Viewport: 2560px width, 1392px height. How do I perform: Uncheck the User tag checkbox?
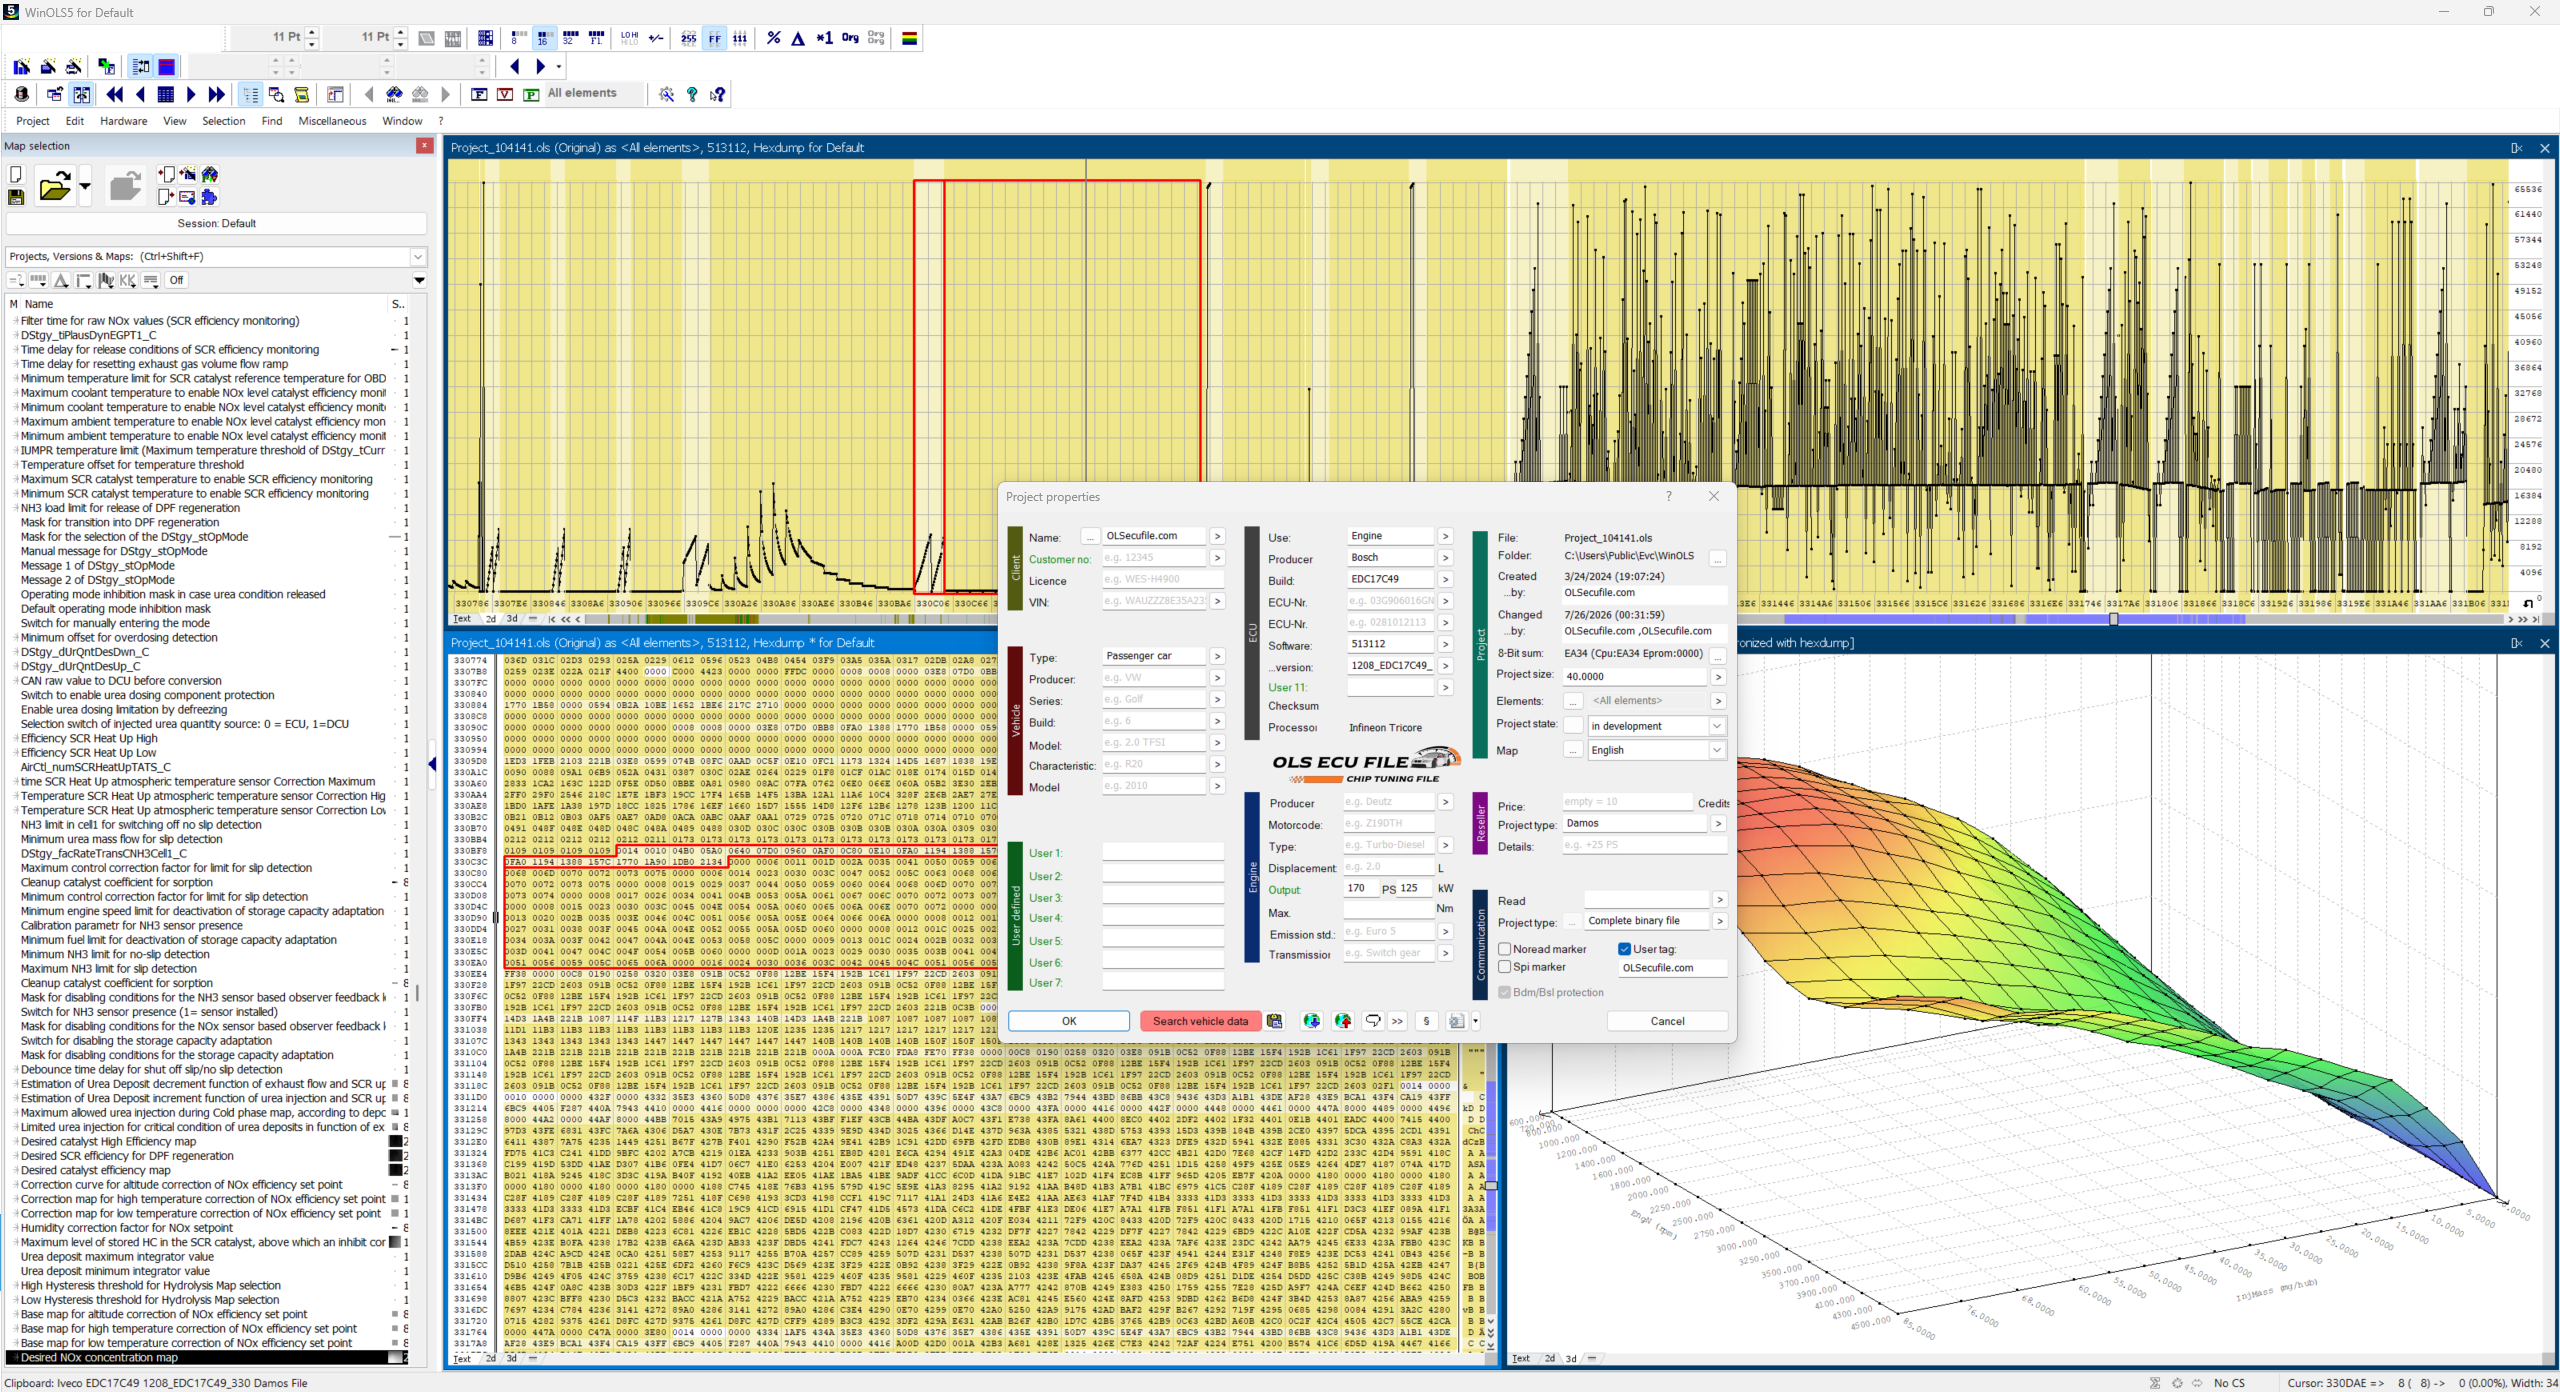[1625, 949]
